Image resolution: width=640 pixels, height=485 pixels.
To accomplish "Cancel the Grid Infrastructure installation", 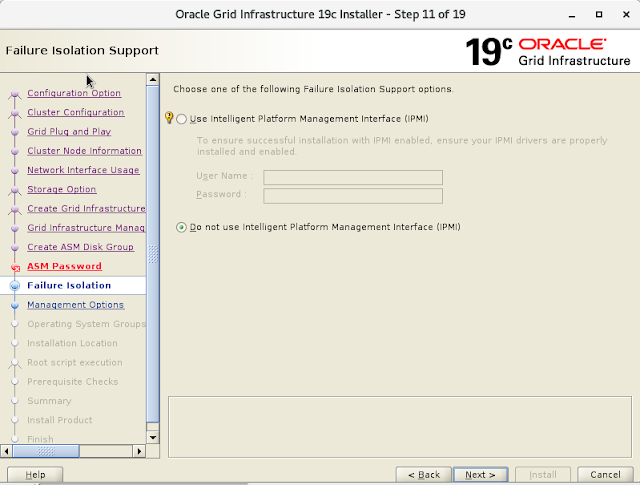I will (x=605, y=475).
